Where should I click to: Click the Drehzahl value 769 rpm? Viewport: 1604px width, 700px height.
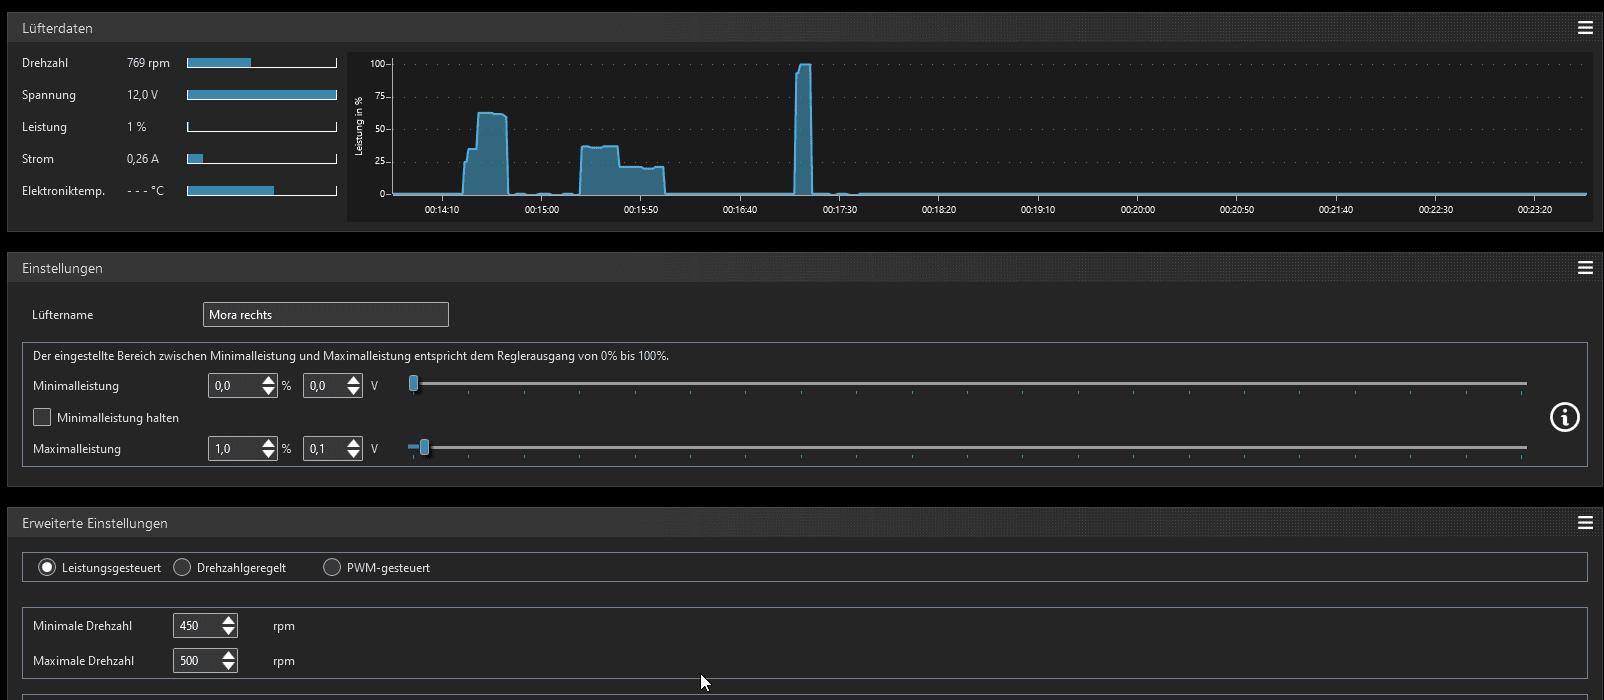pyautogui.click(x=148, y=63)
